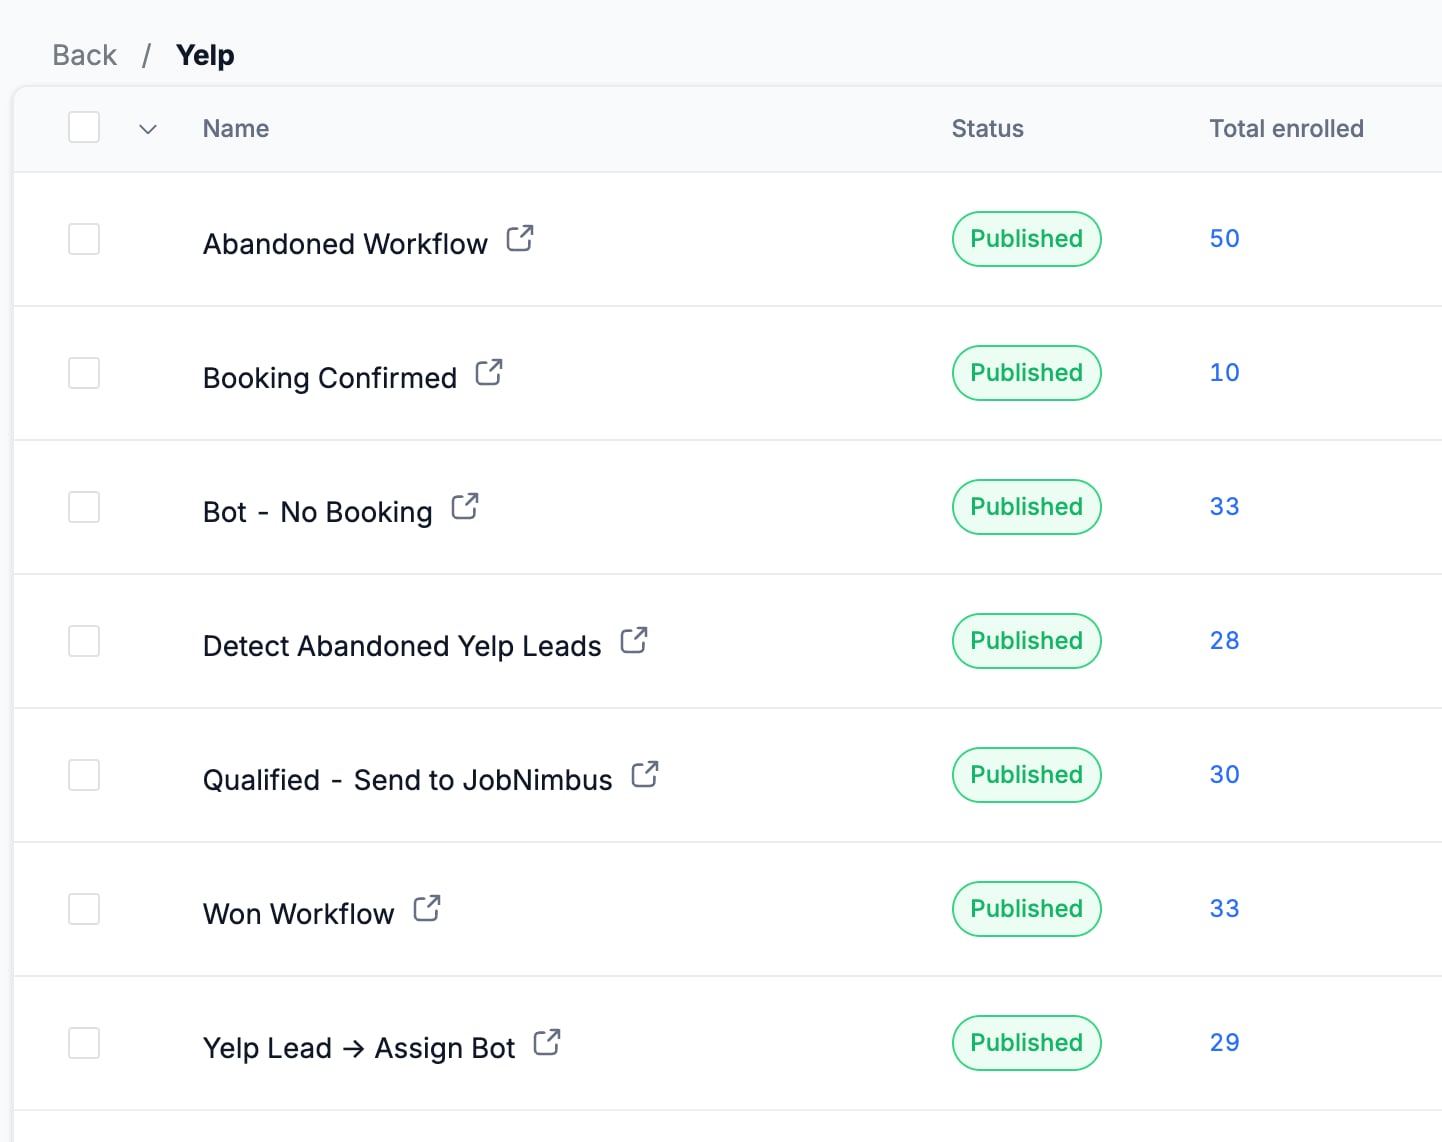Viewport: 1442px width, 1142px height.
Task: Open Qualified - Send to JobNimbus external icon
Action: (x=645, y=774)
